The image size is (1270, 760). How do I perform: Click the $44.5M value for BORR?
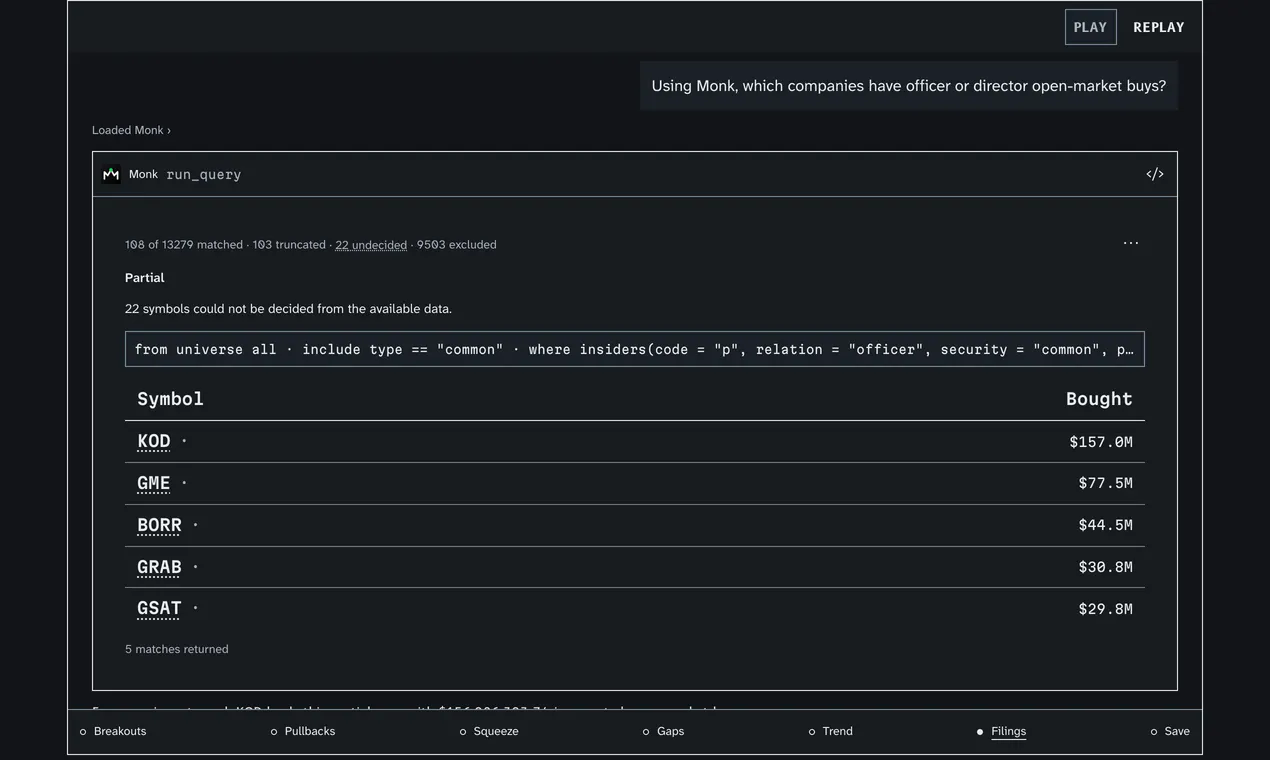tap(1105, 525)
